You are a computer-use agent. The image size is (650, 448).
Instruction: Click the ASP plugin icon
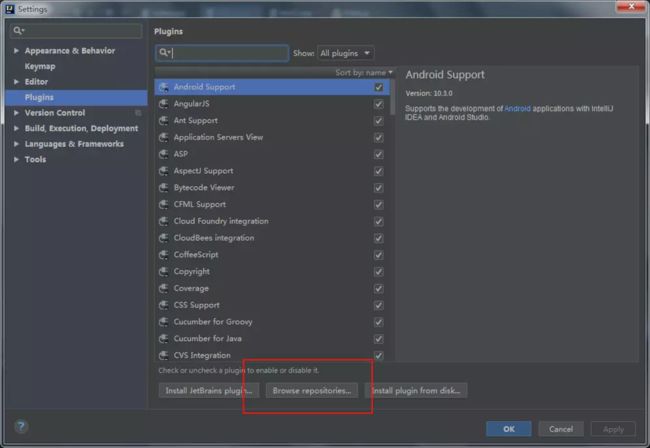point(164,154)
